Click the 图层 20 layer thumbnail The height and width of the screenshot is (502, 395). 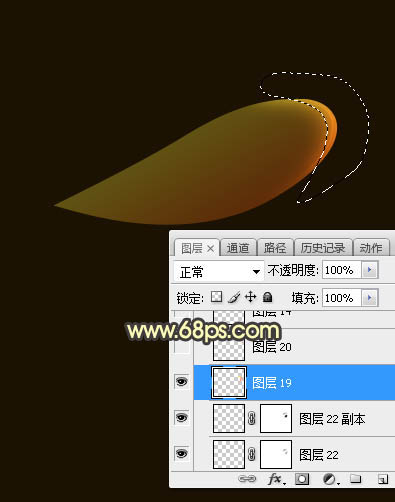coord(229,347)
